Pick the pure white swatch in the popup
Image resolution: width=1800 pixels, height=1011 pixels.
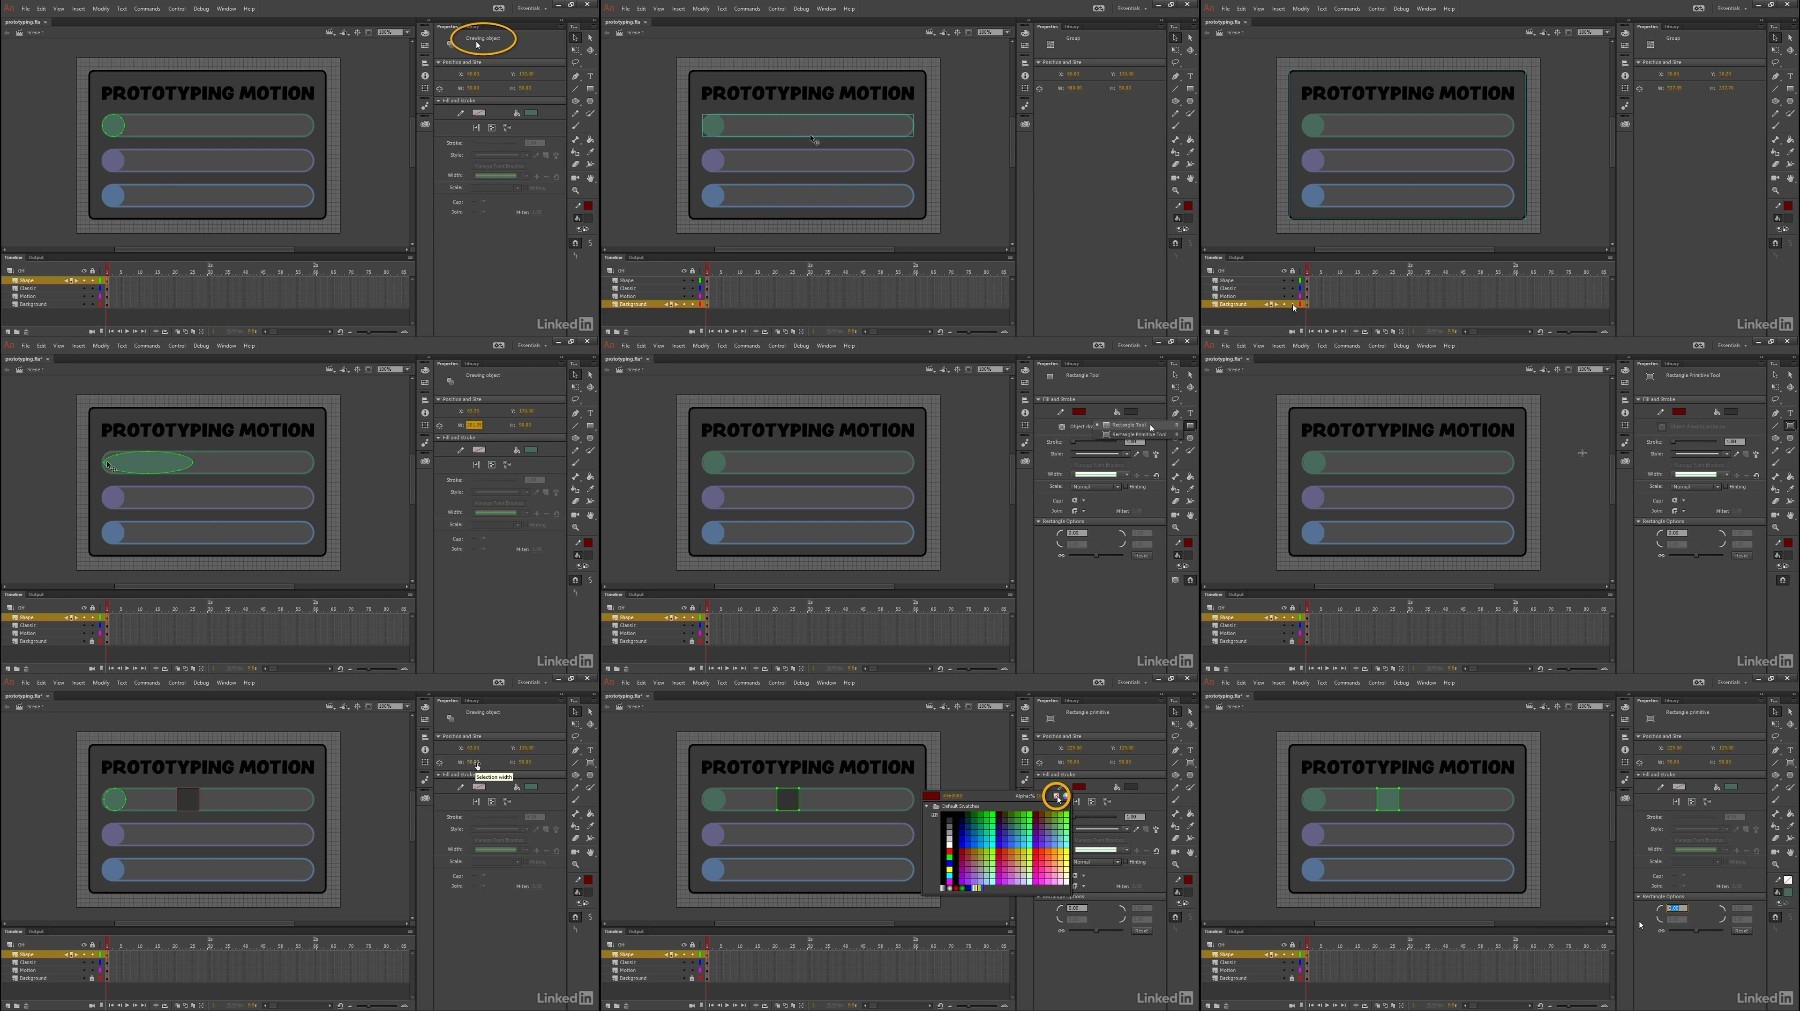[x=949, y=845]
